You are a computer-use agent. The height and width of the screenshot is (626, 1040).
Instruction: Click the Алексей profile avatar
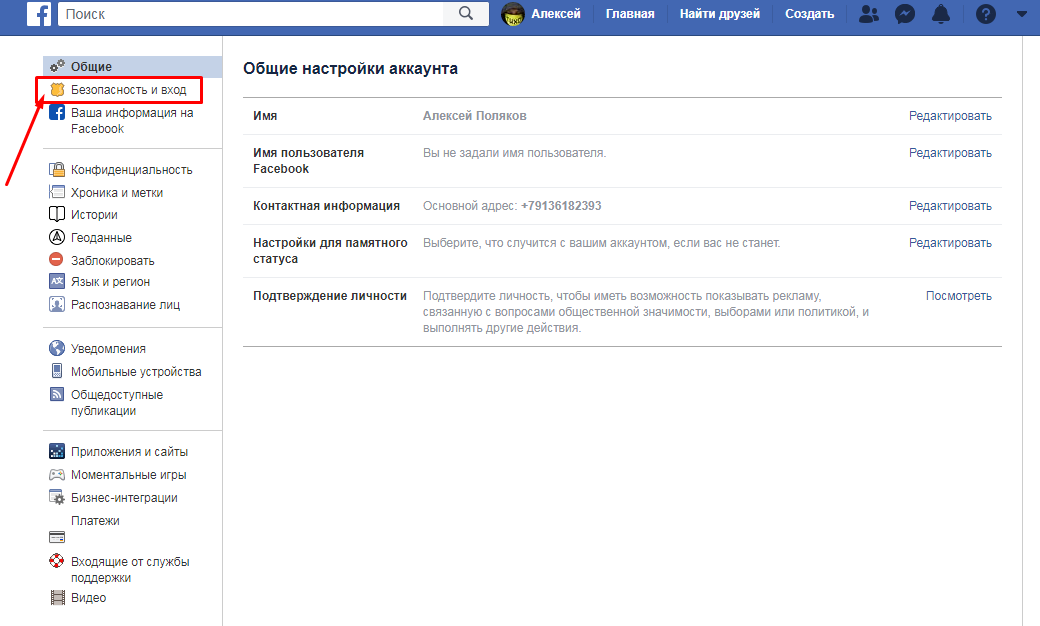pos(513,14)
